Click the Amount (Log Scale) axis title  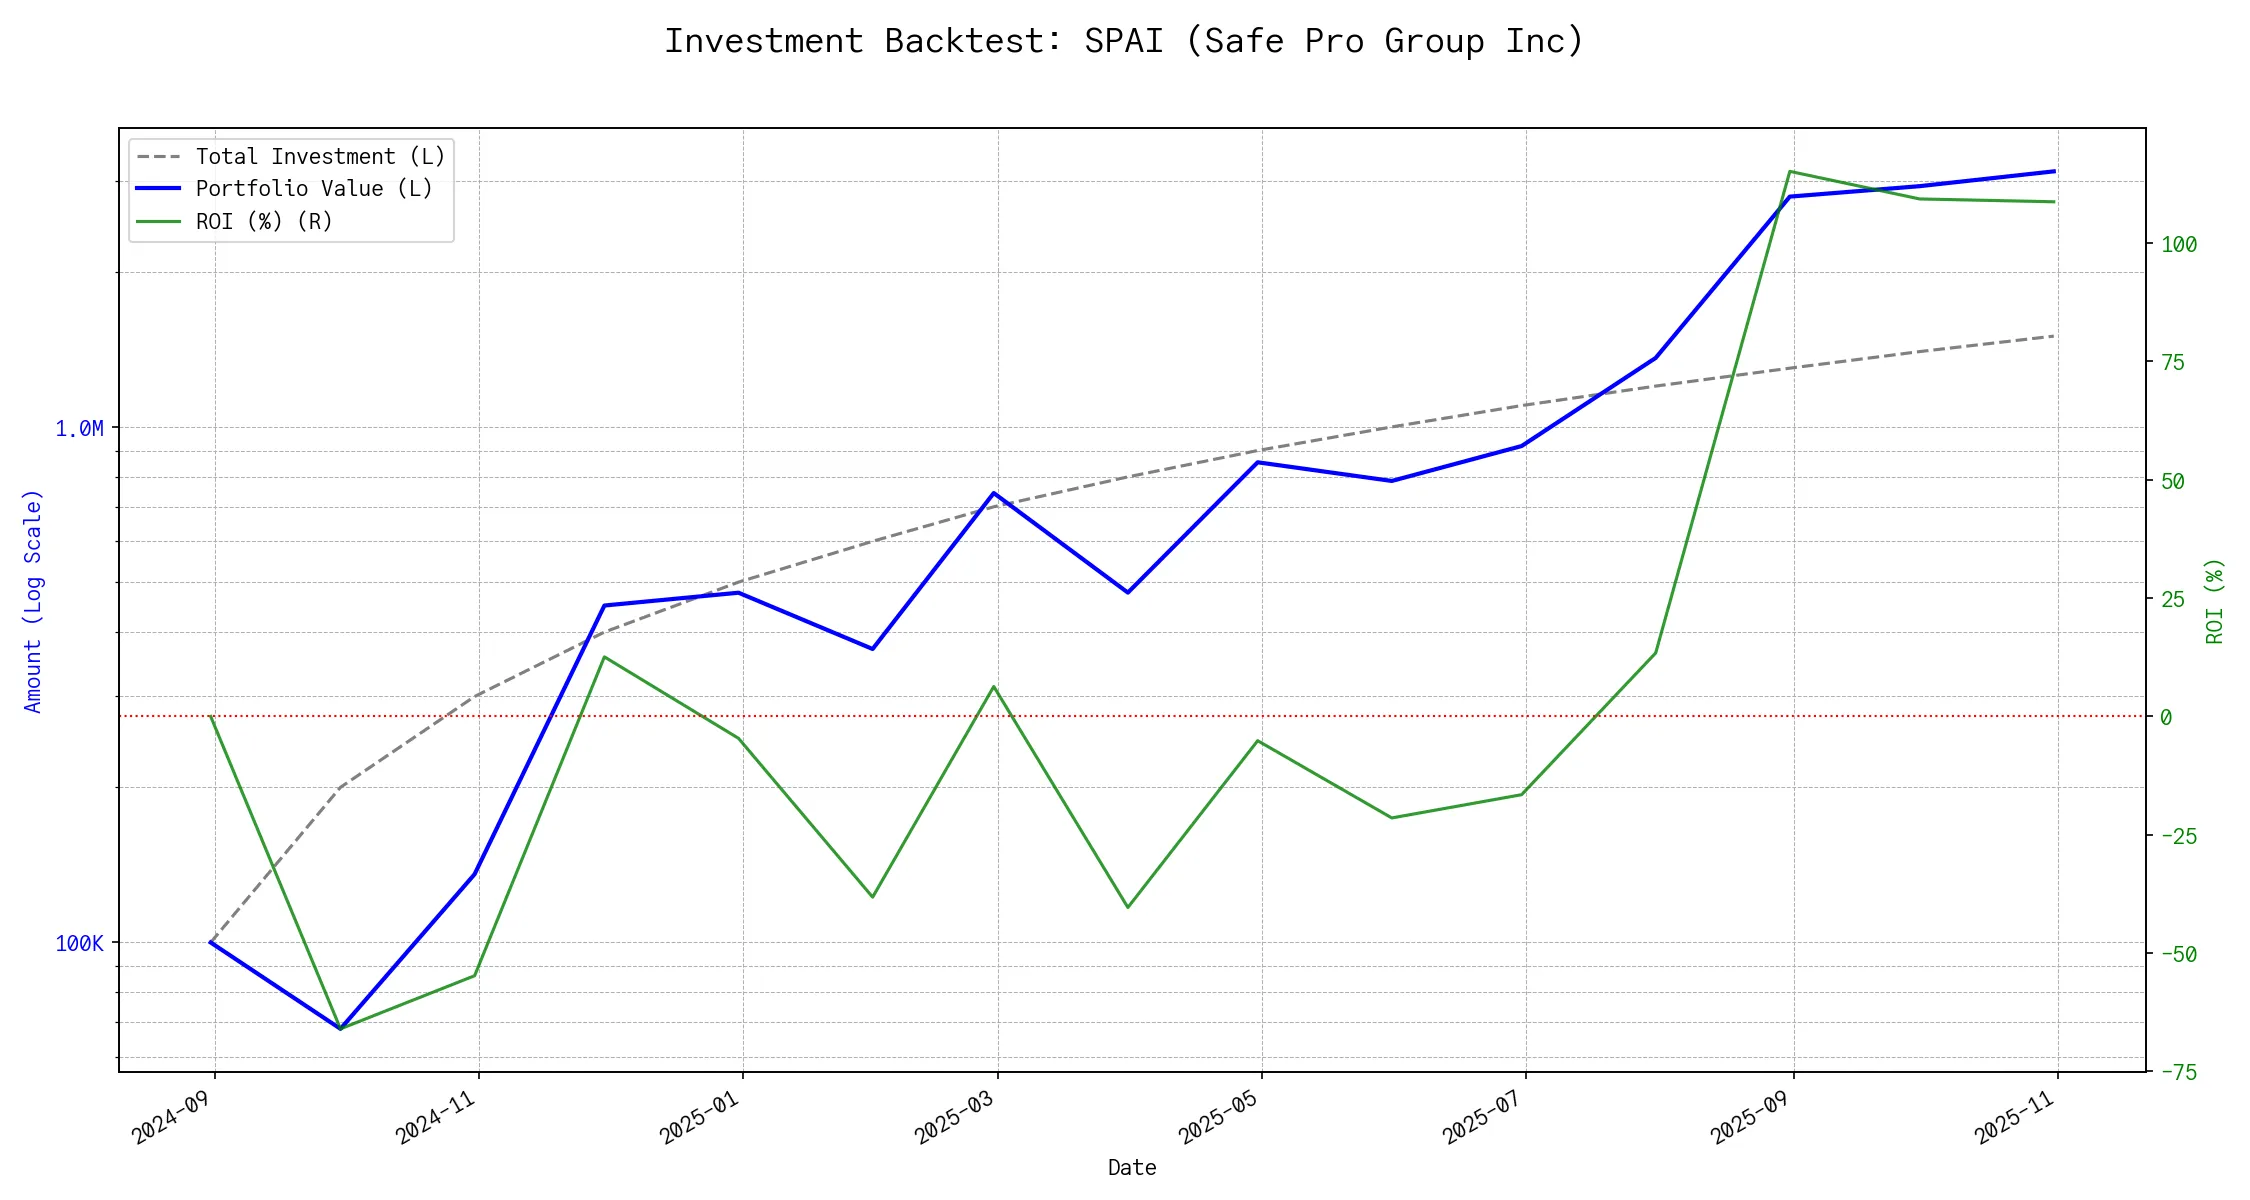pos(33,601)
